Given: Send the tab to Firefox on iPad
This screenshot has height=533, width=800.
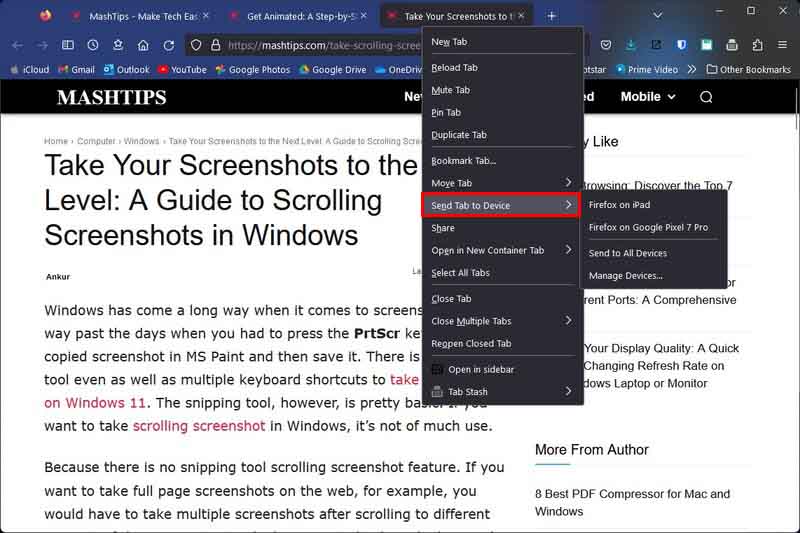Looking at the screenshot, I should (x=654, y=205).
